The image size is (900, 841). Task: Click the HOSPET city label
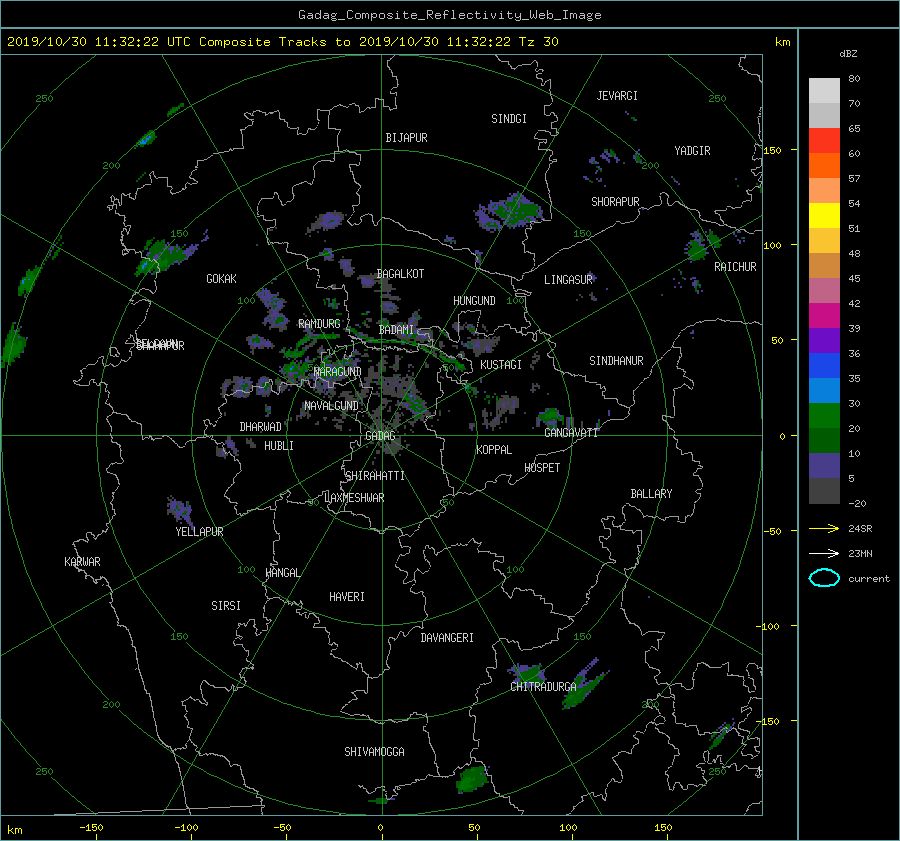click(542, 468)
